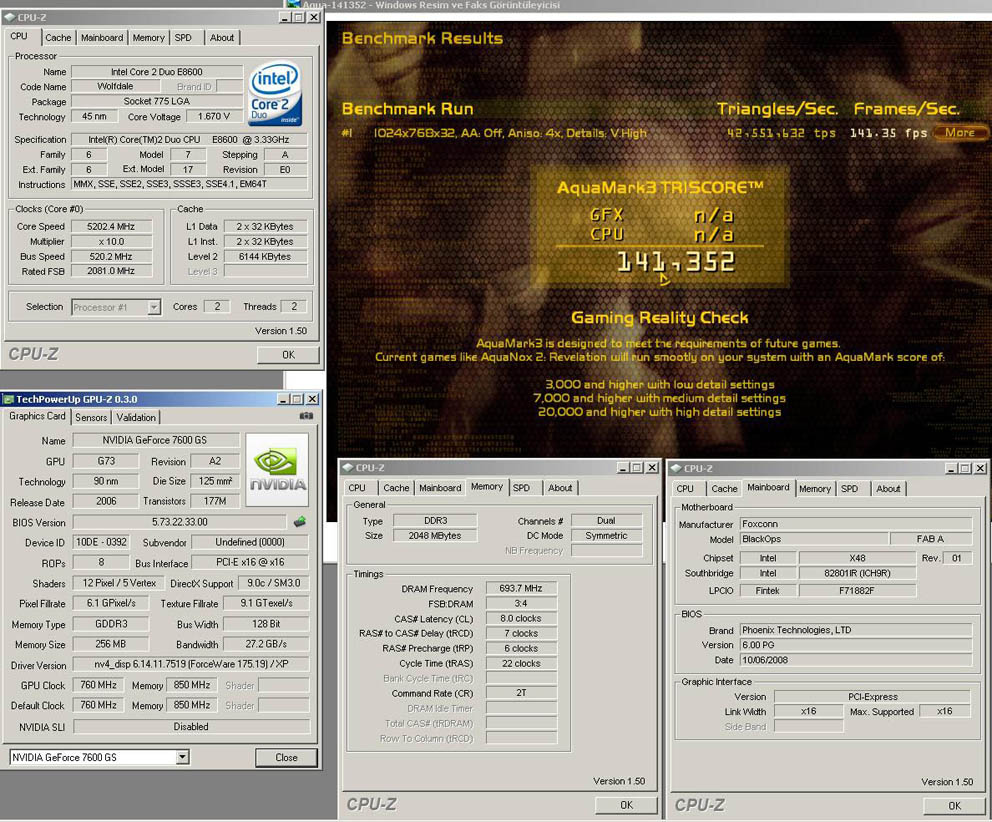Click the Mainboard CPU-Z window title icon
The width and height of the screenshot is (992, 822).
click(x=676, y=468)
